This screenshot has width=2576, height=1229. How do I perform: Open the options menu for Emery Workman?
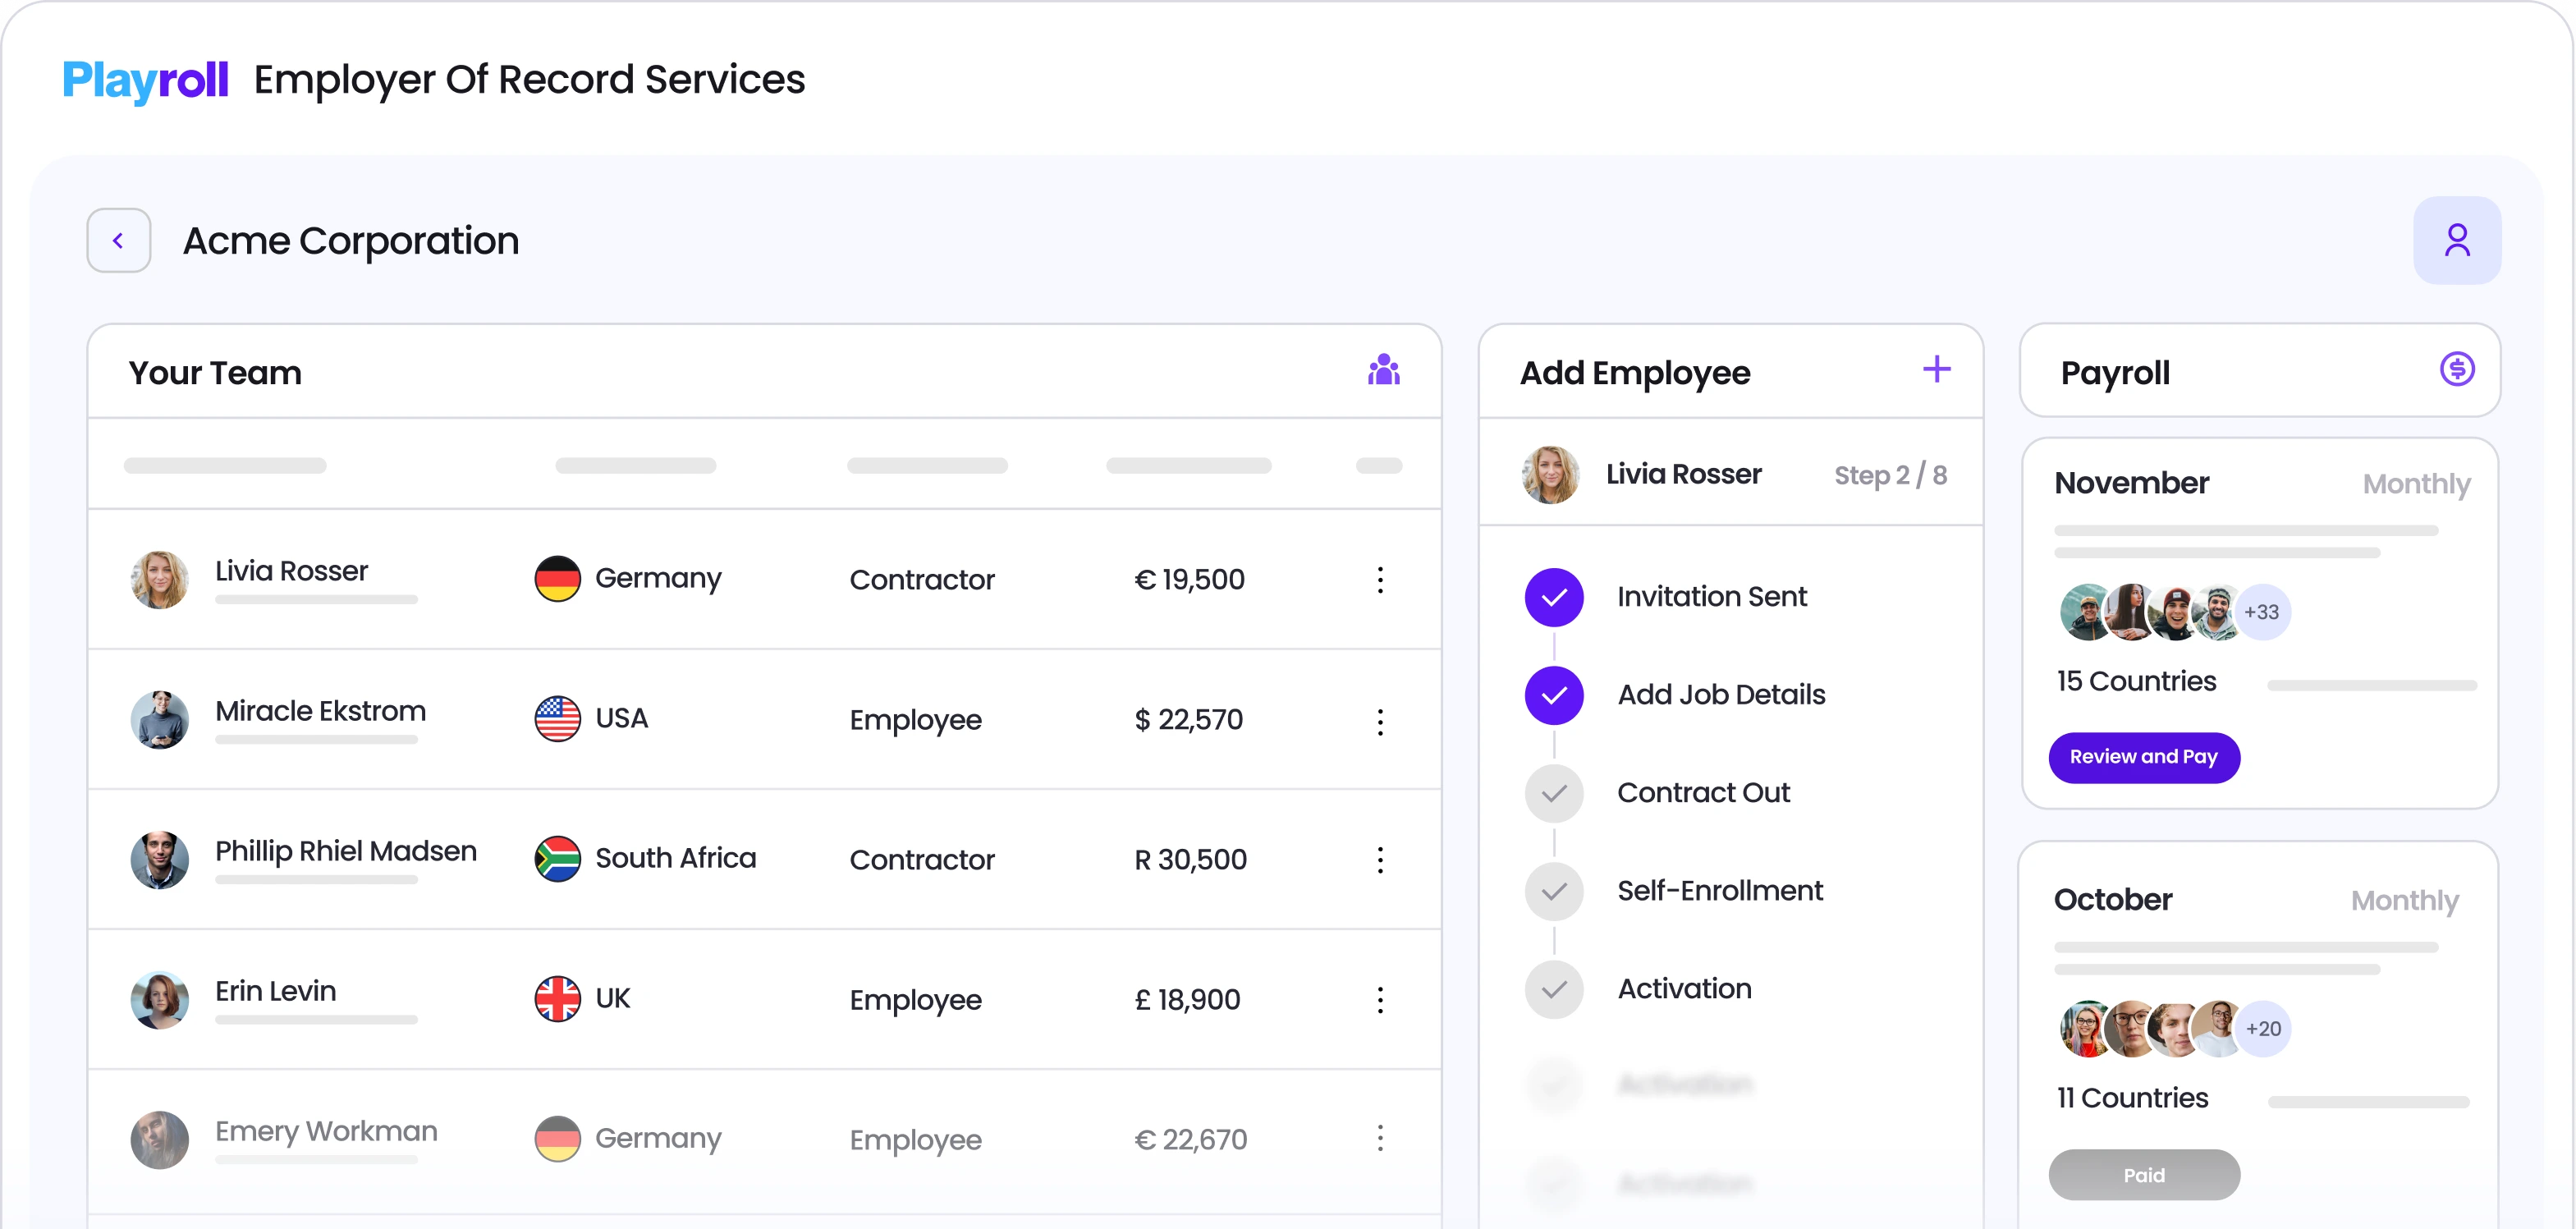pos(1381,1138)
